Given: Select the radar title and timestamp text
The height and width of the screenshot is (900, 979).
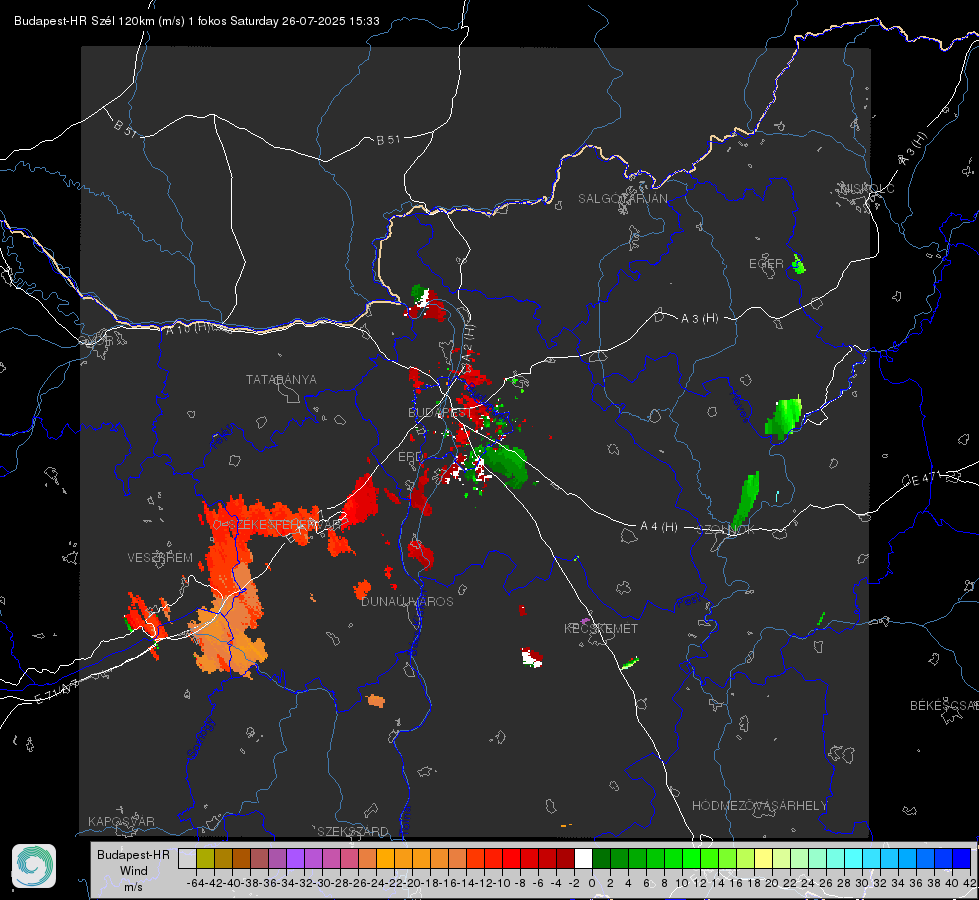Looking at the screenshot, I should coord(197,21).
